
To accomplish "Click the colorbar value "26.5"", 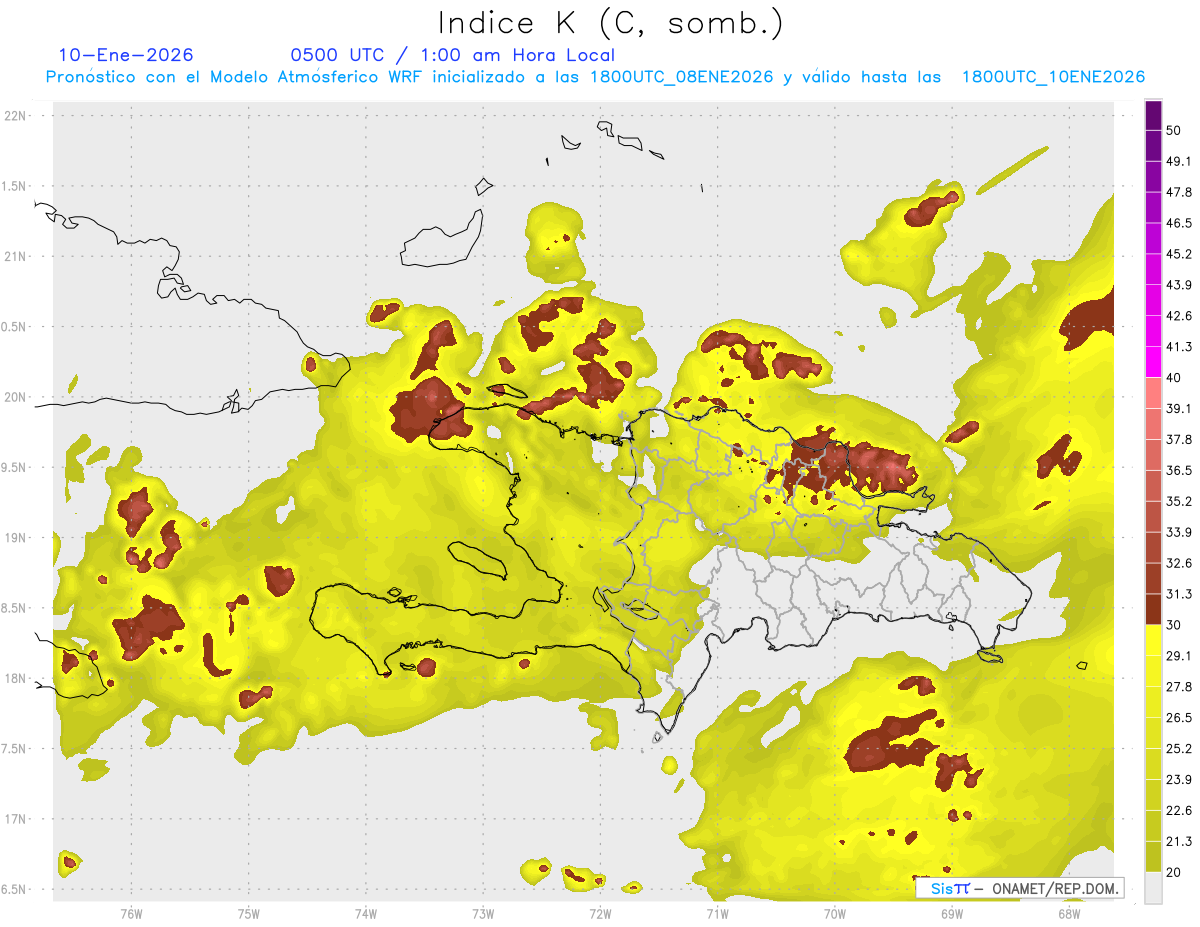I will click(1178, 718).
